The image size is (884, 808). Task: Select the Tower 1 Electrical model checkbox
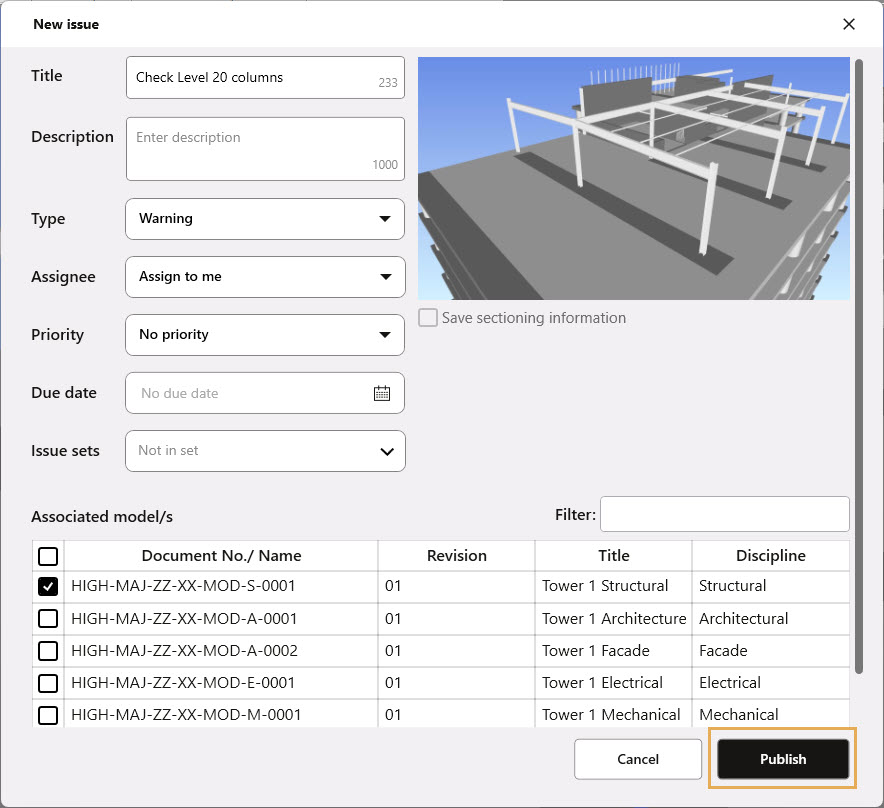pos(48,683)
